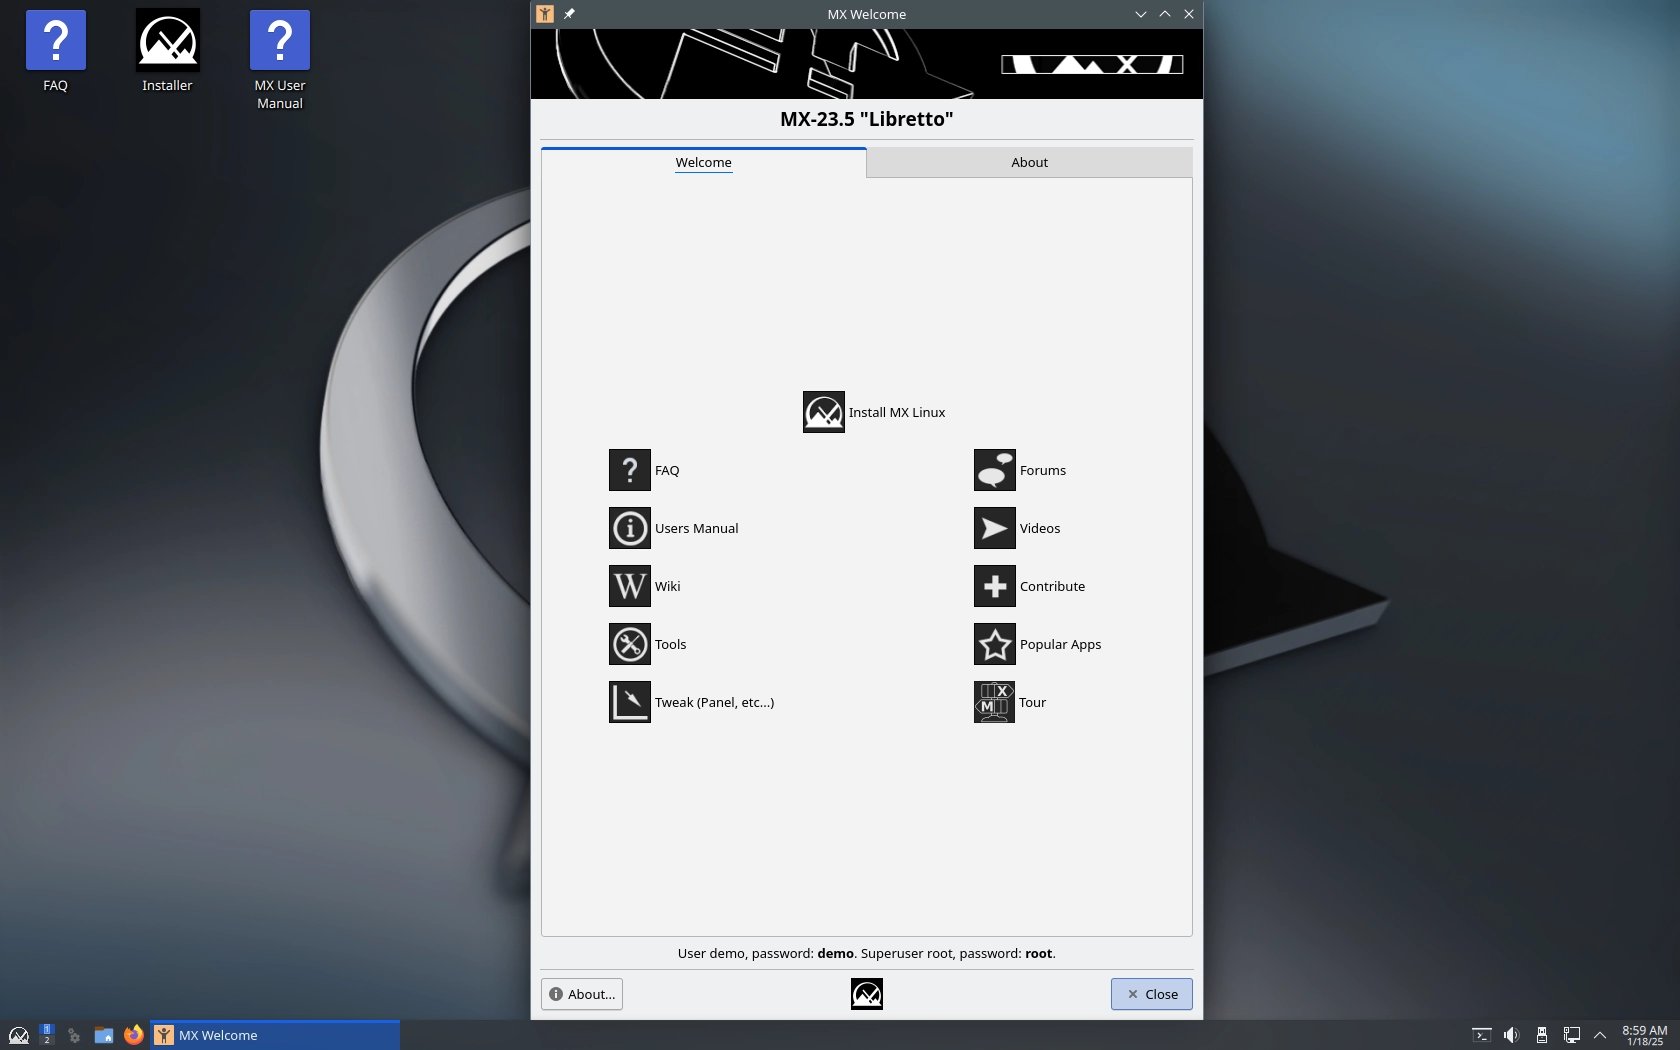Launch the Install MX Linux icon
Viewport: 1680px width, 1050px height.
coord(823,412)
